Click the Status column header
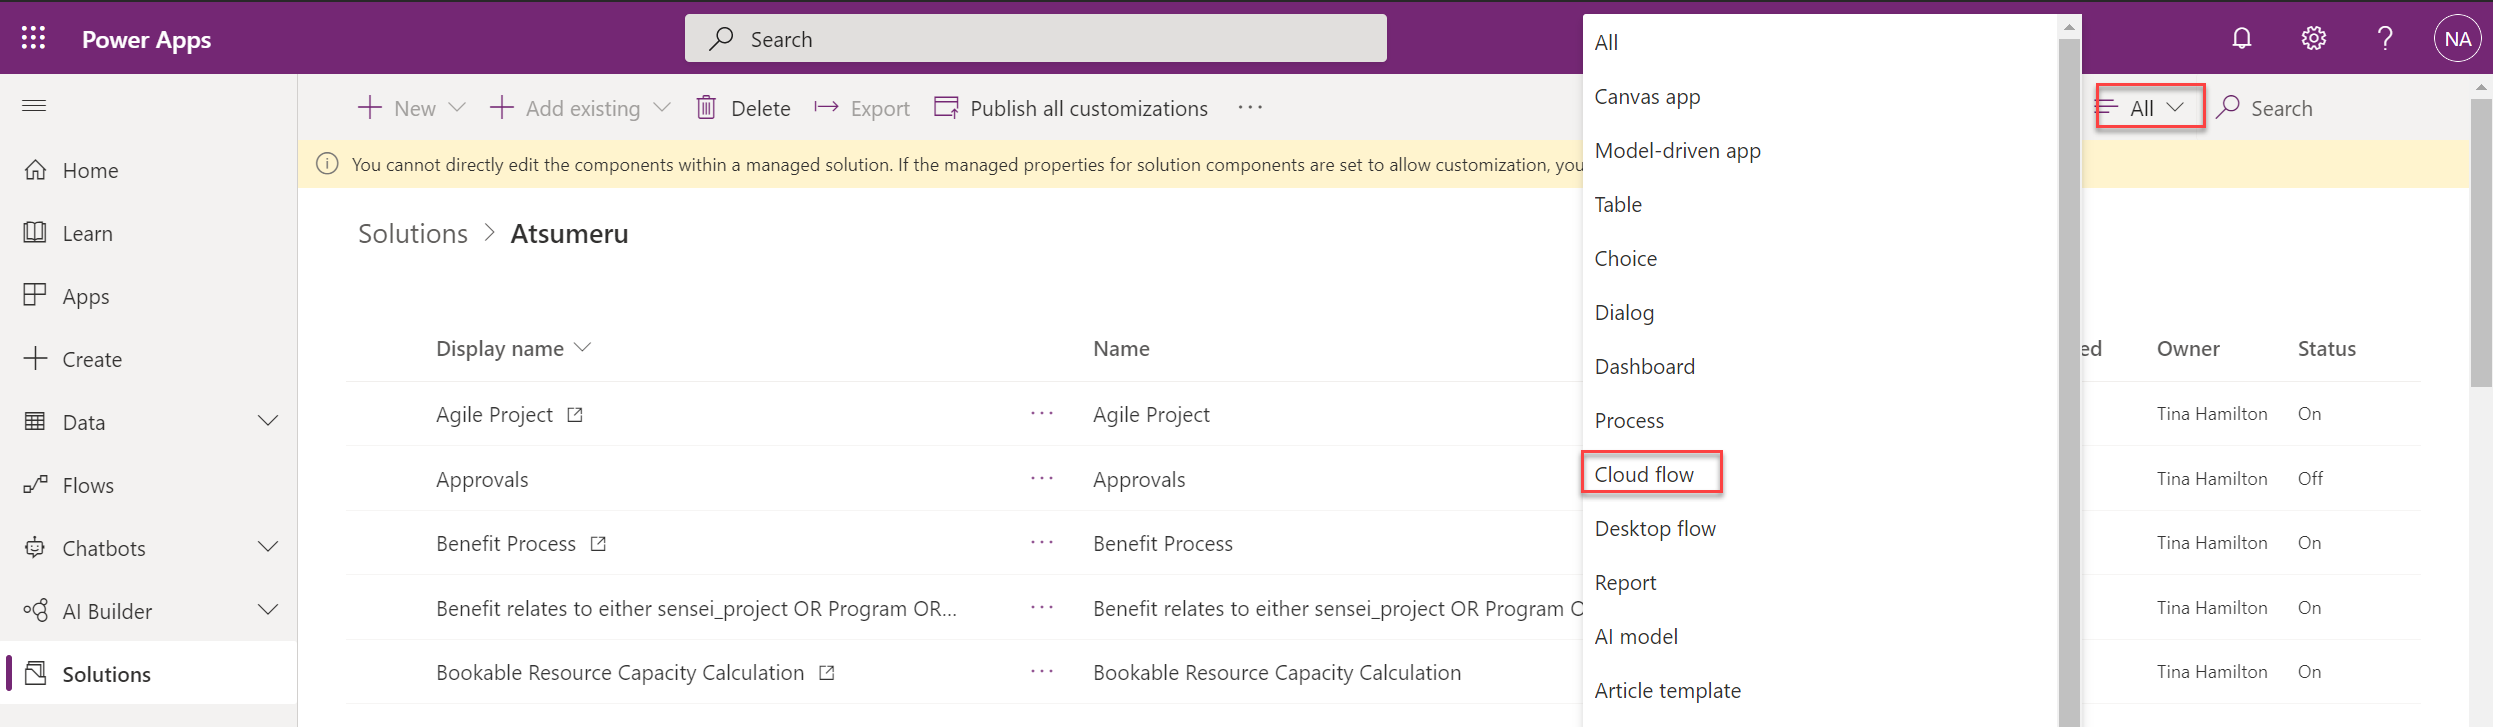Image resolution: width=2493 pixels, height=727 pixels. 2326,348
